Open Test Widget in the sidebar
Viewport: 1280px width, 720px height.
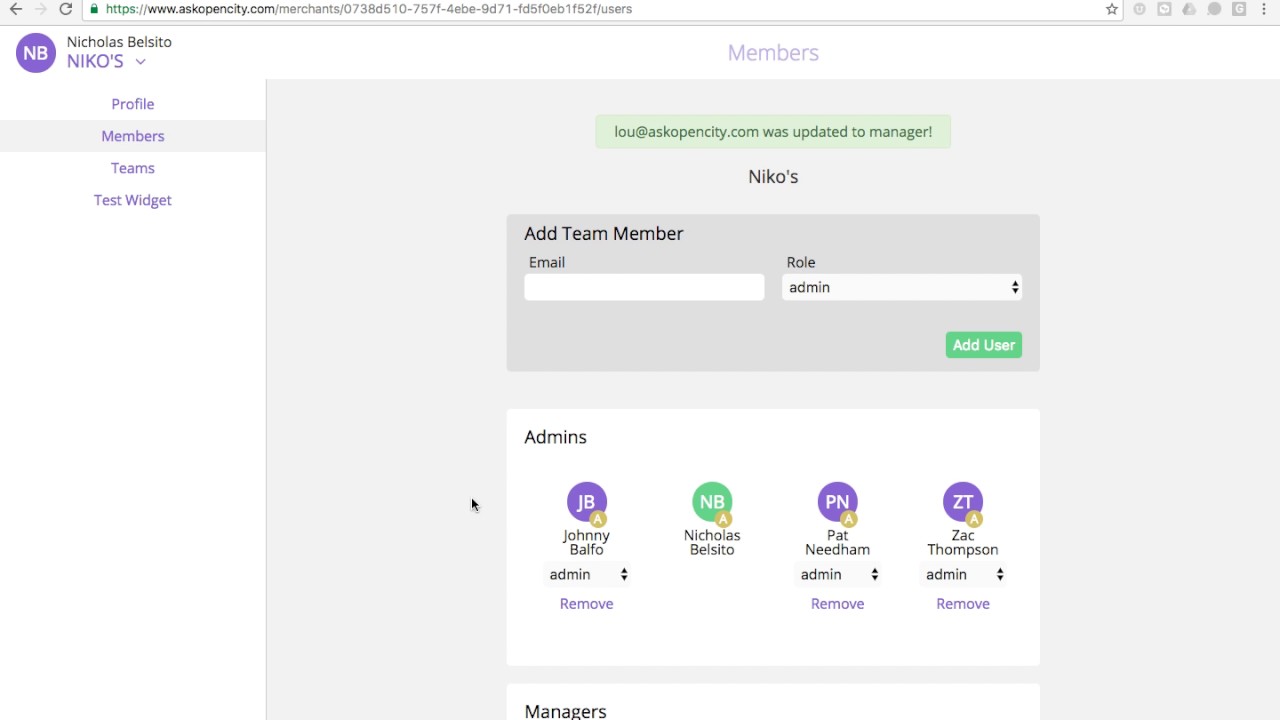[133, 200]
